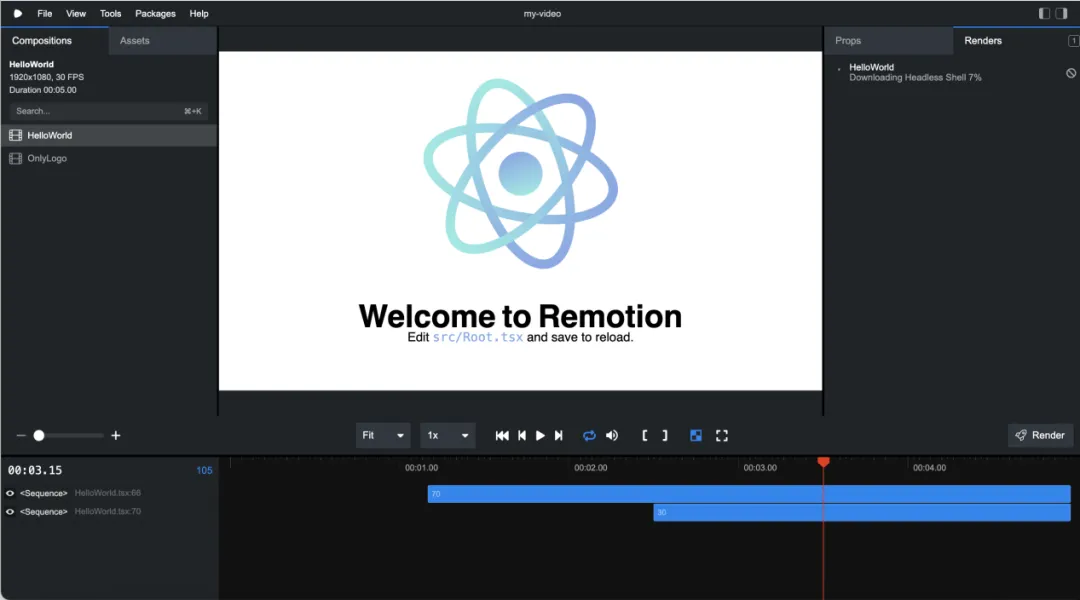Select the blue sequence bar labeled 30

(x=862, y=513)
